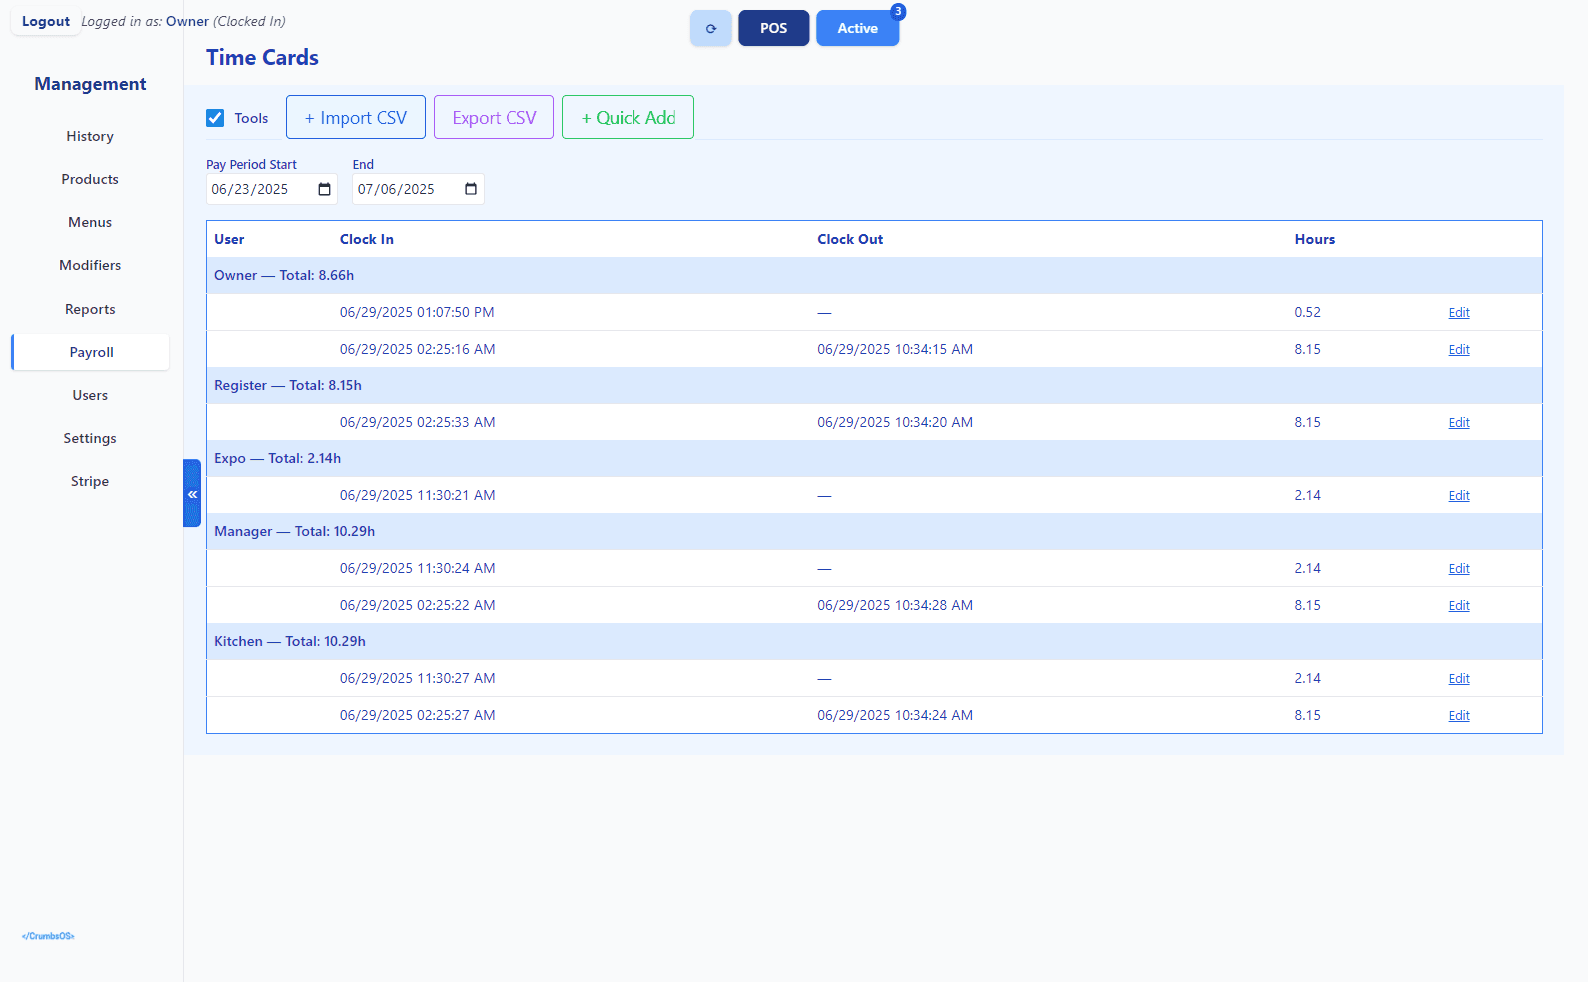The image size is (1588, 982).
Task: Go to Reports in sidebar
Action: 90,309
